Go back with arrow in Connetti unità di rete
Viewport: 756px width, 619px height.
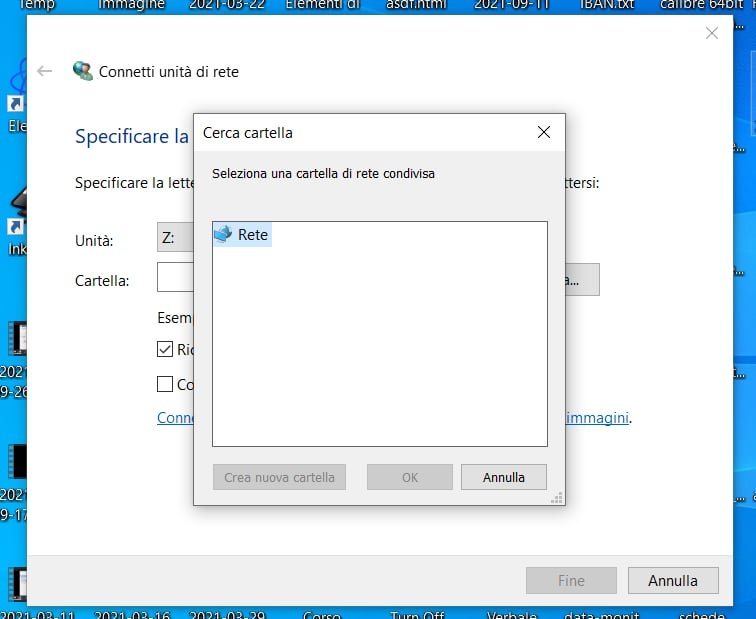[44, 71]
